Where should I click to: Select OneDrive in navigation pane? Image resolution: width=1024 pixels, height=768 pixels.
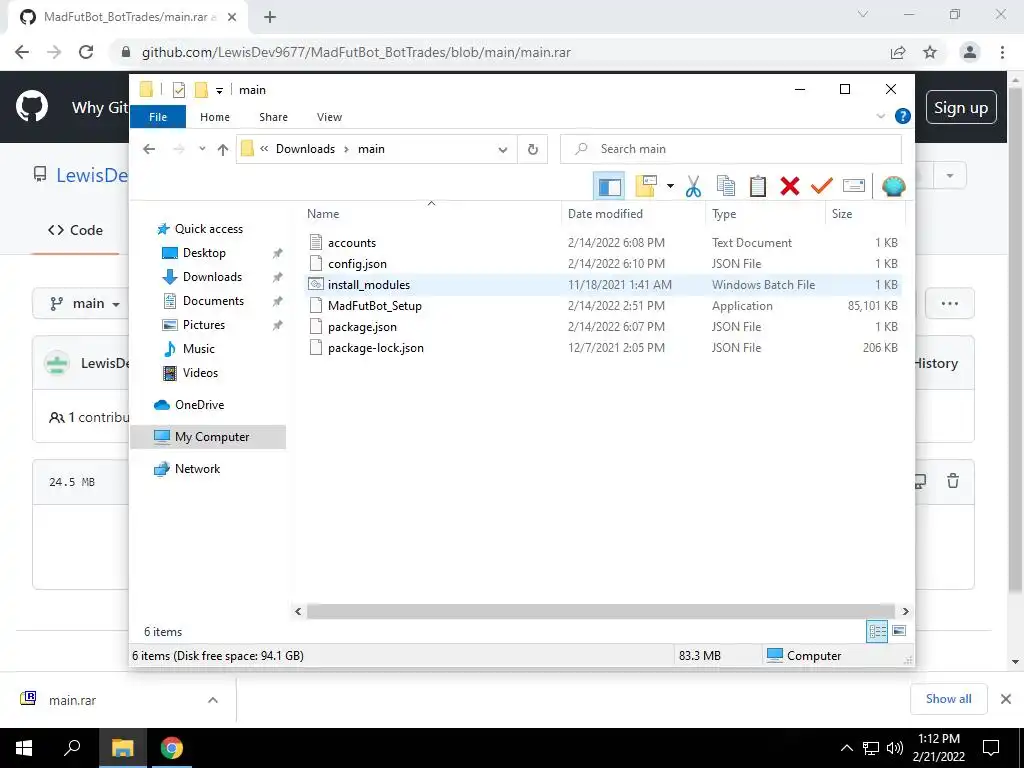point(199,405)
